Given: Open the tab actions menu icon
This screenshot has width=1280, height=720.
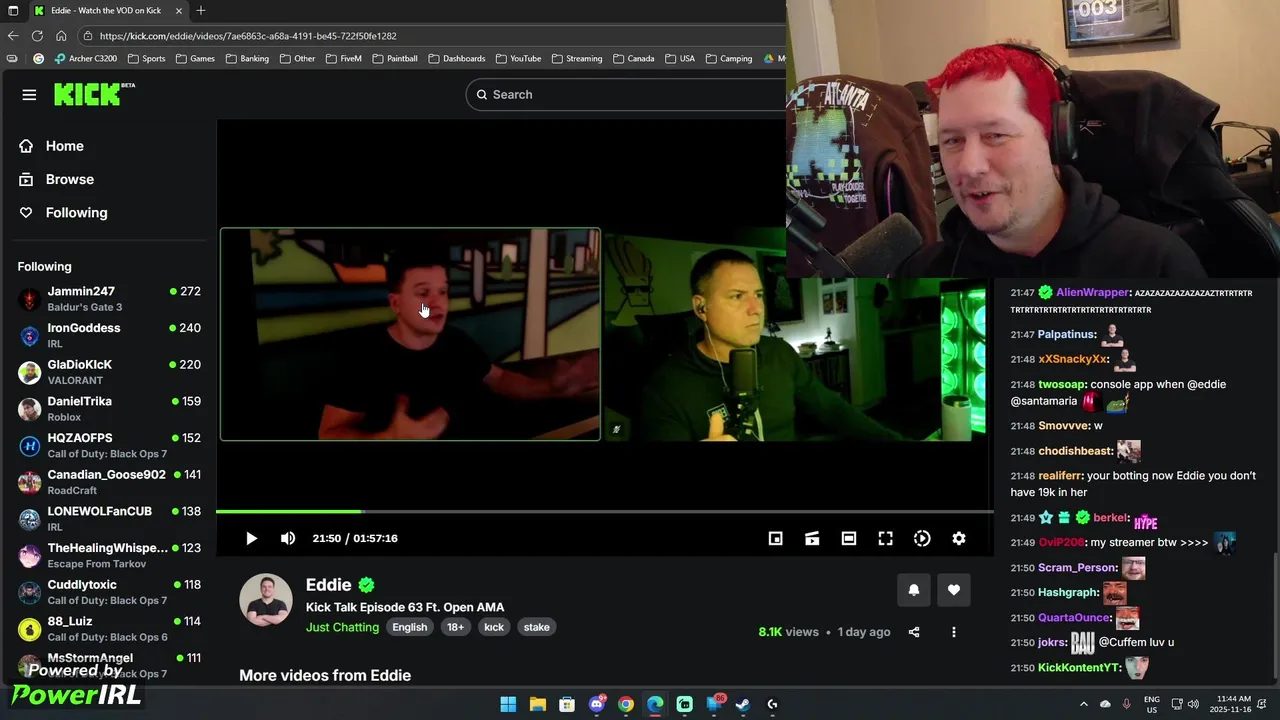Looking at the screenshot, I should 13,10.
